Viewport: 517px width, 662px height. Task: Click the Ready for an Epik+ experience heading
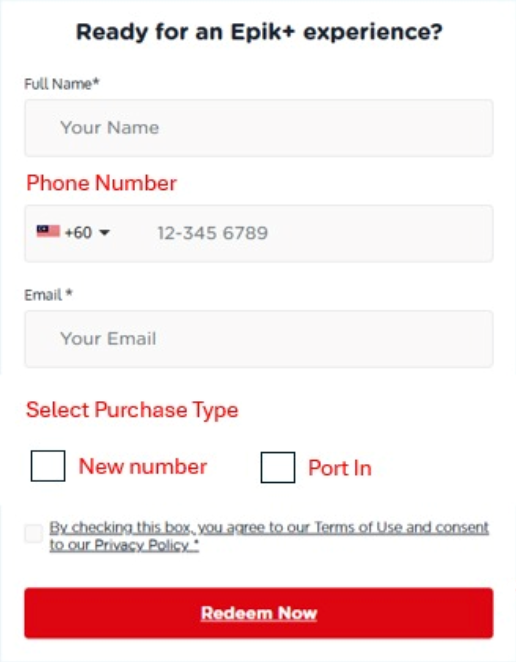click(x=259, y=32)
